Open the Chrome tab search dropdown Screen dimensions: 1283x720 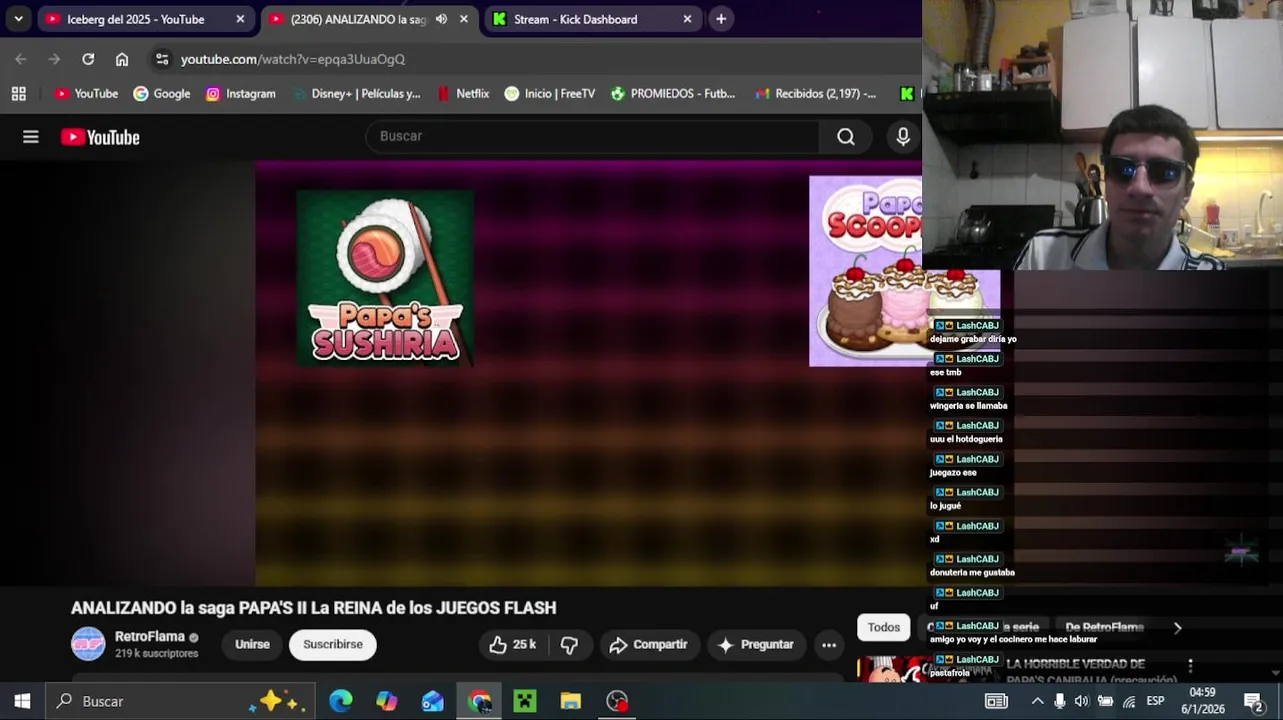(x=18, y=19)
